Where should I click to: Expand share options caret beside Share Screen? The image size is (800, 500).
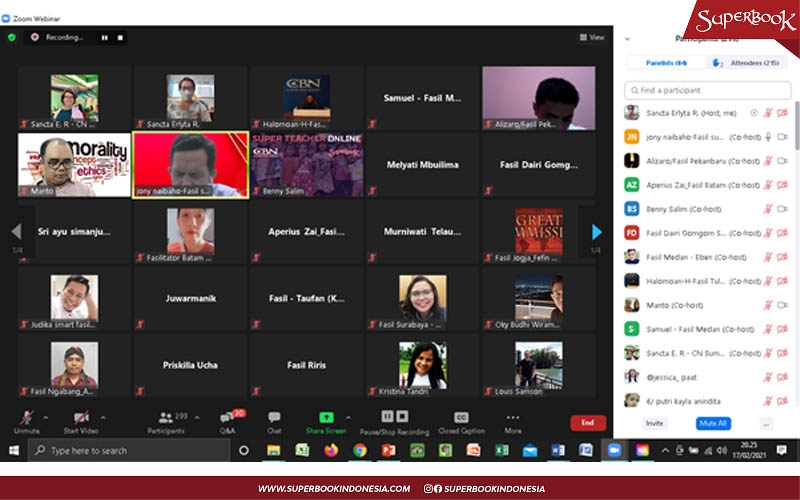coord(348,417)
